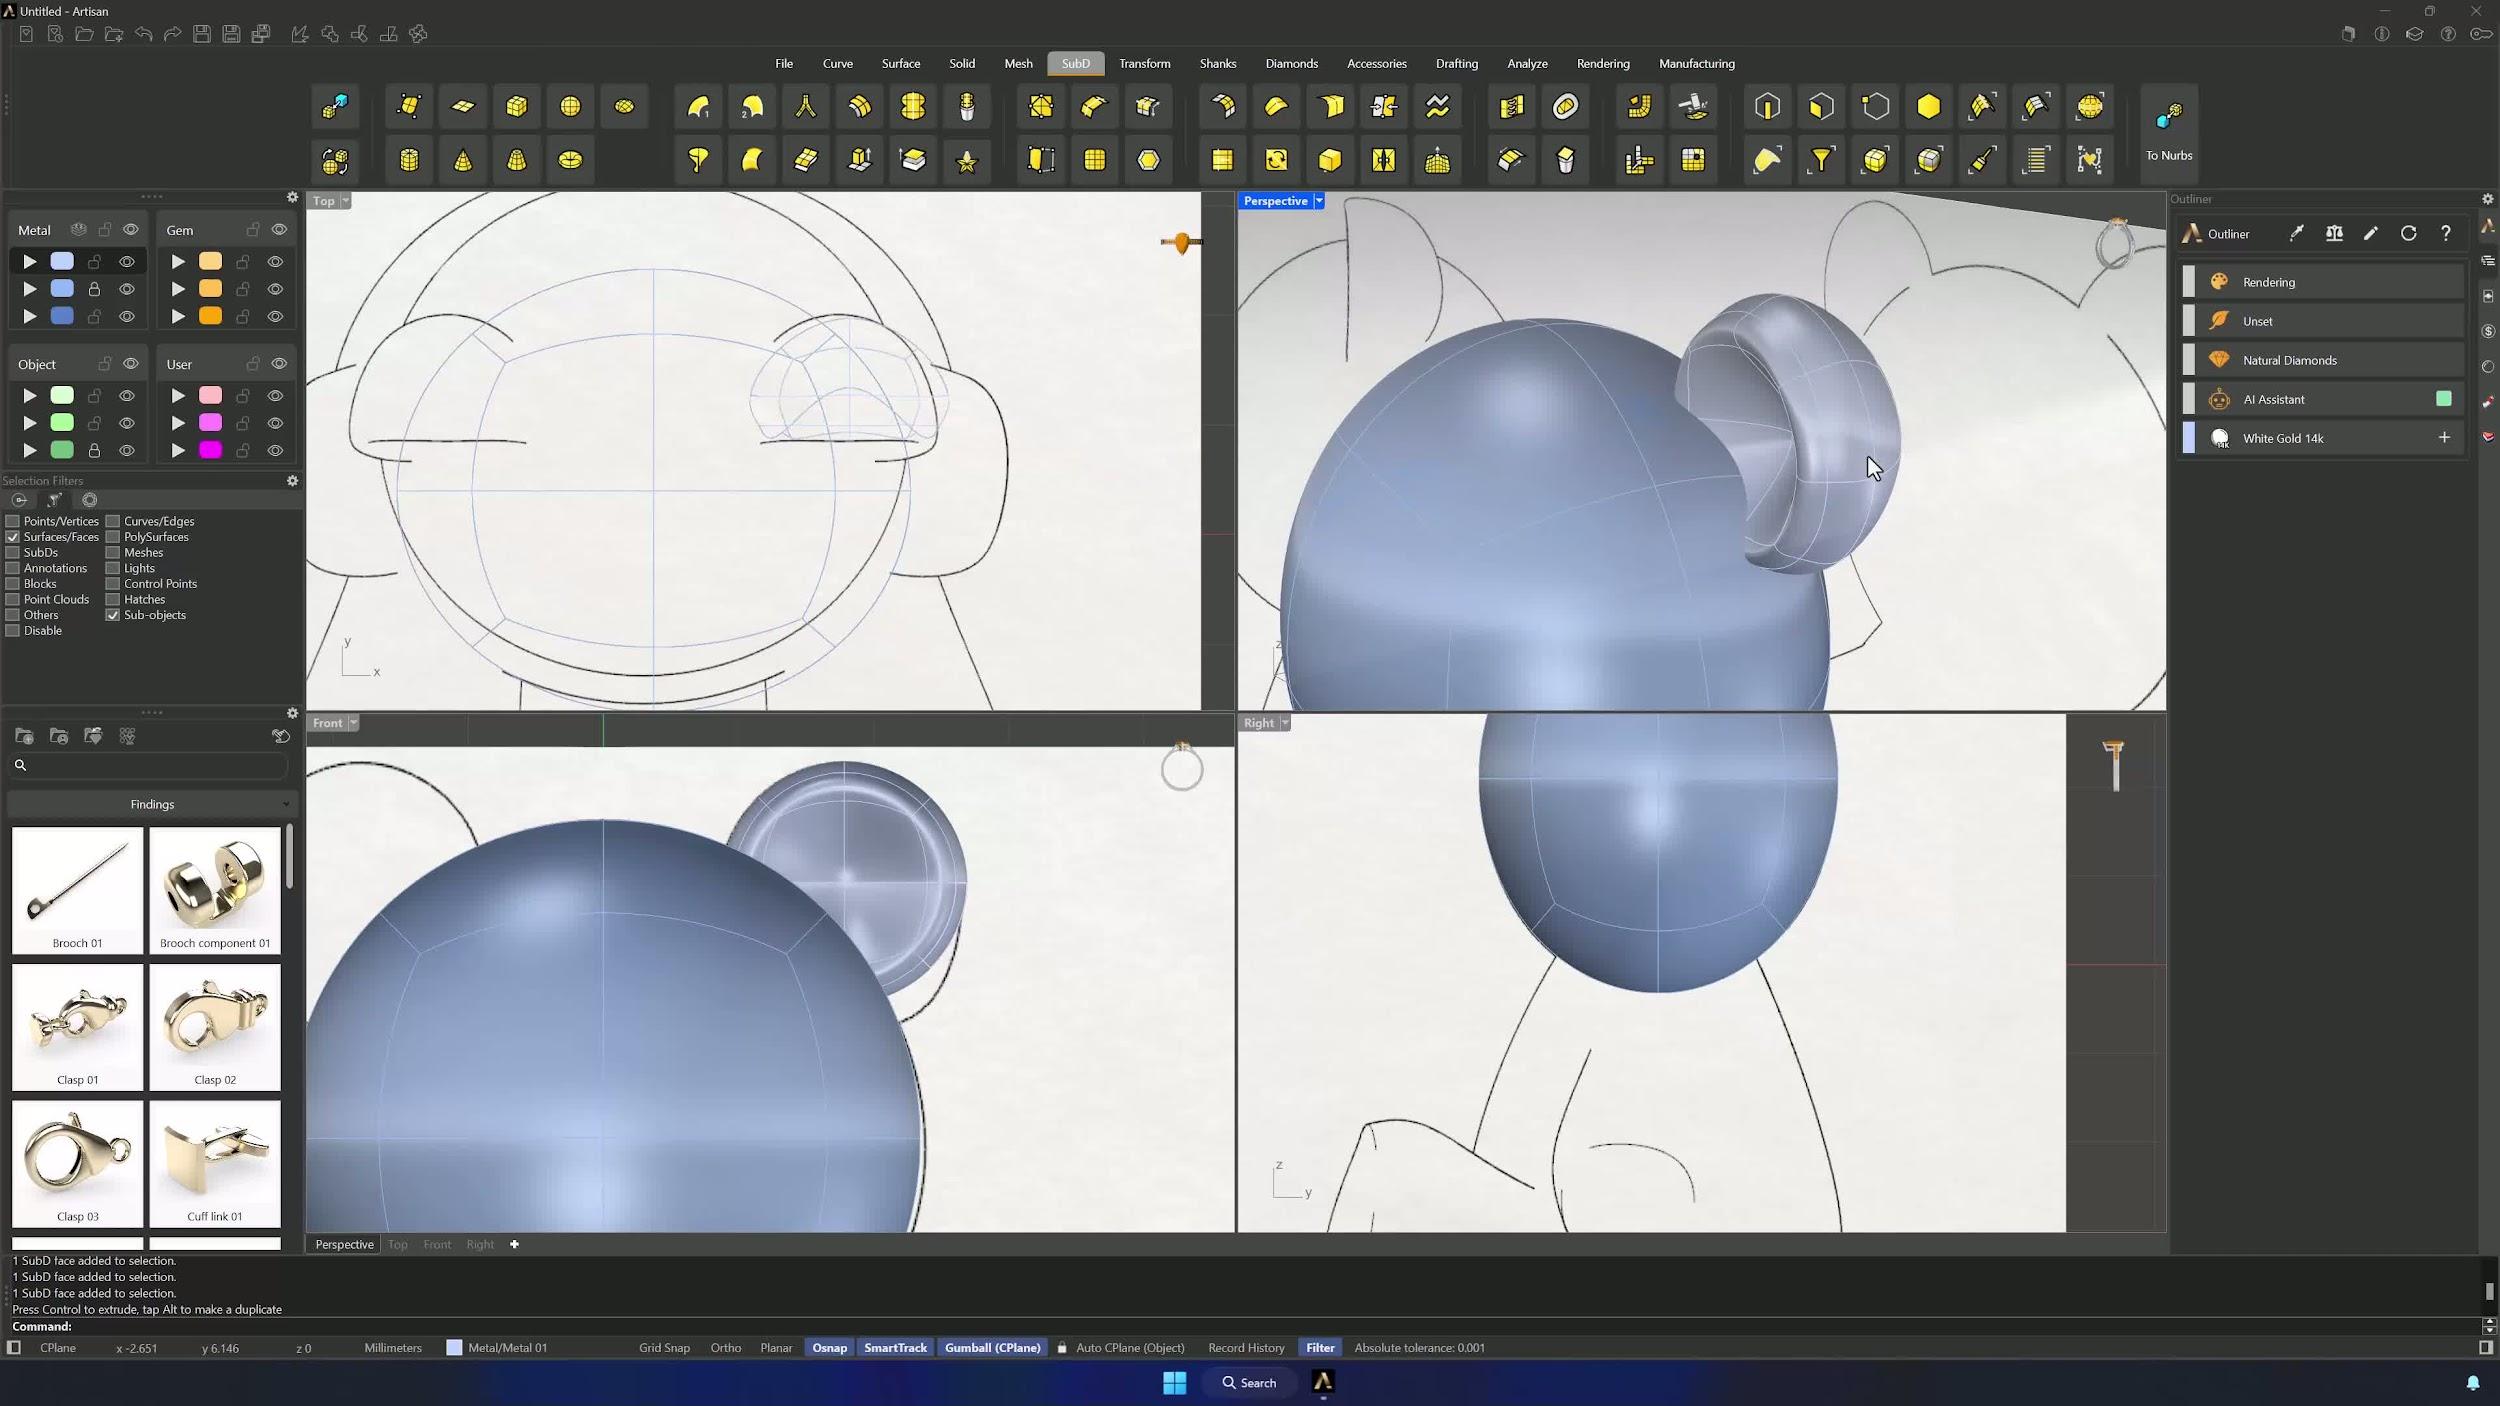This screenshot has width=2500, height=1406.
Task: Switch to the Rendering ribbon tab
Action: coord(1603,64)
